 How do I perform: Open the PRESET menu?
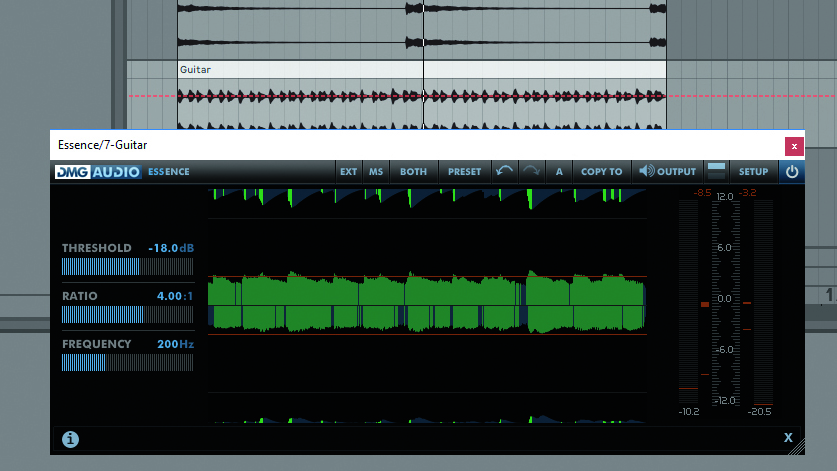464,171
